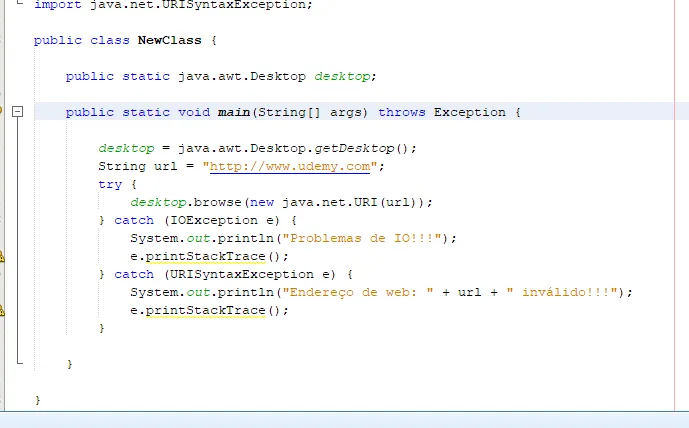Click 'println' on the Problemas line
This screenshot has height=428, width=689.
pos(246,239)
